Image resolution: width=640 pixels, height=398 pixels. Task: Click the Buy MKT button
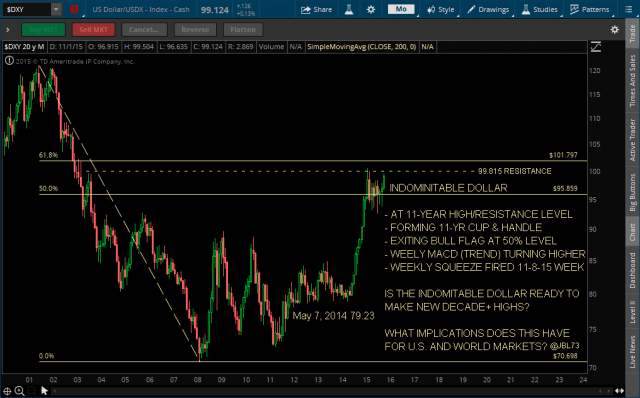[43, 29]
